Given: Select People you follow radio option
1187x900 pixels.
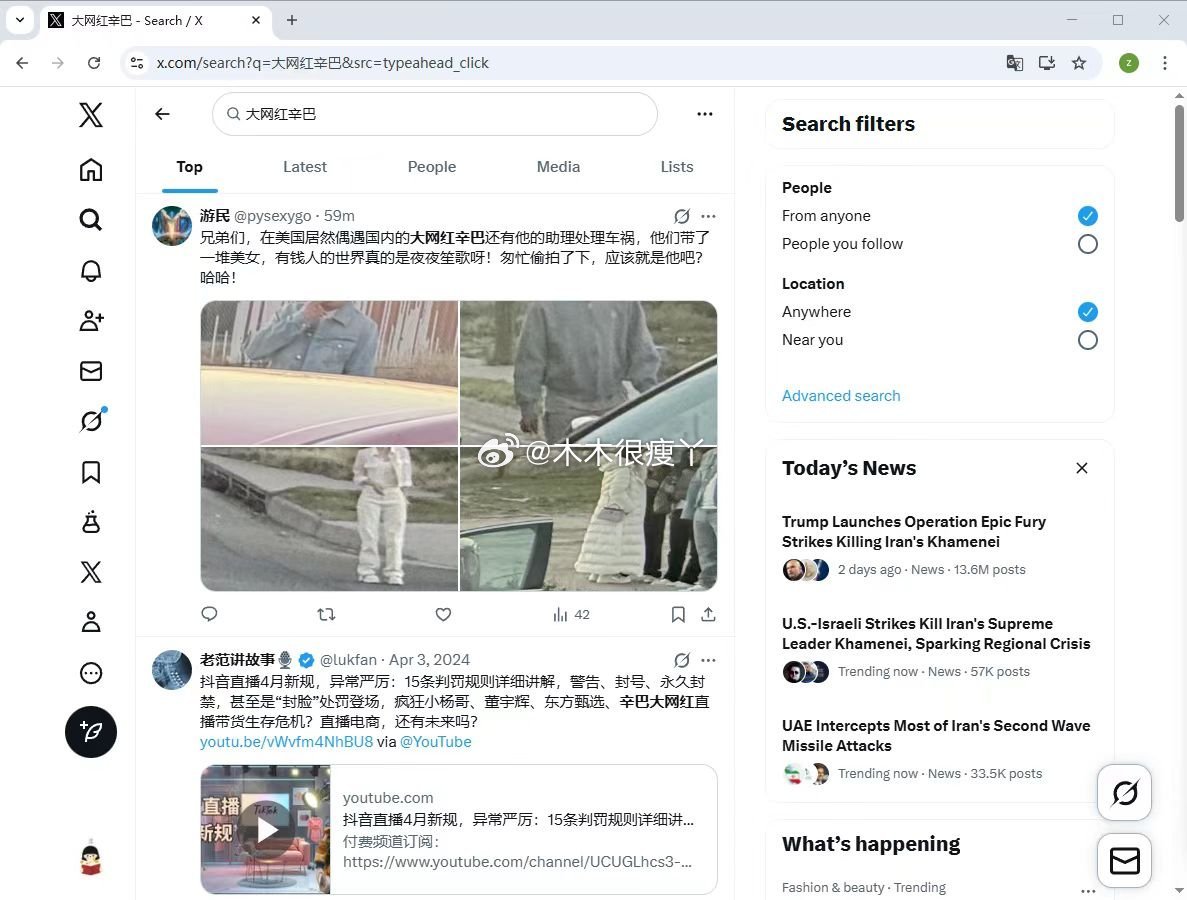Looking at the screenshot, I should click(x=1088, y=244).
